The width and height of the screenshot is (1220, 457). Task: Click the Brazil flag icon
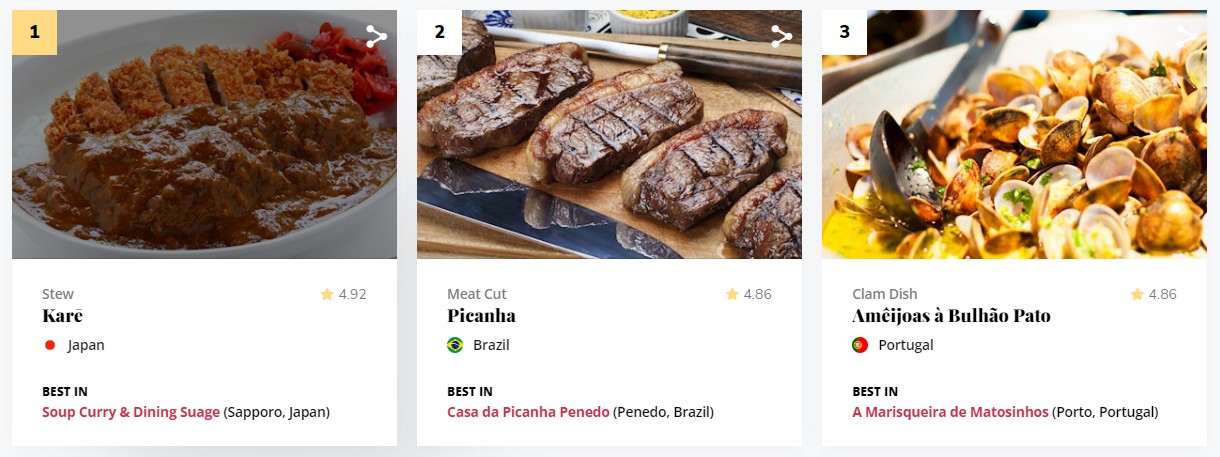(455, 345)
